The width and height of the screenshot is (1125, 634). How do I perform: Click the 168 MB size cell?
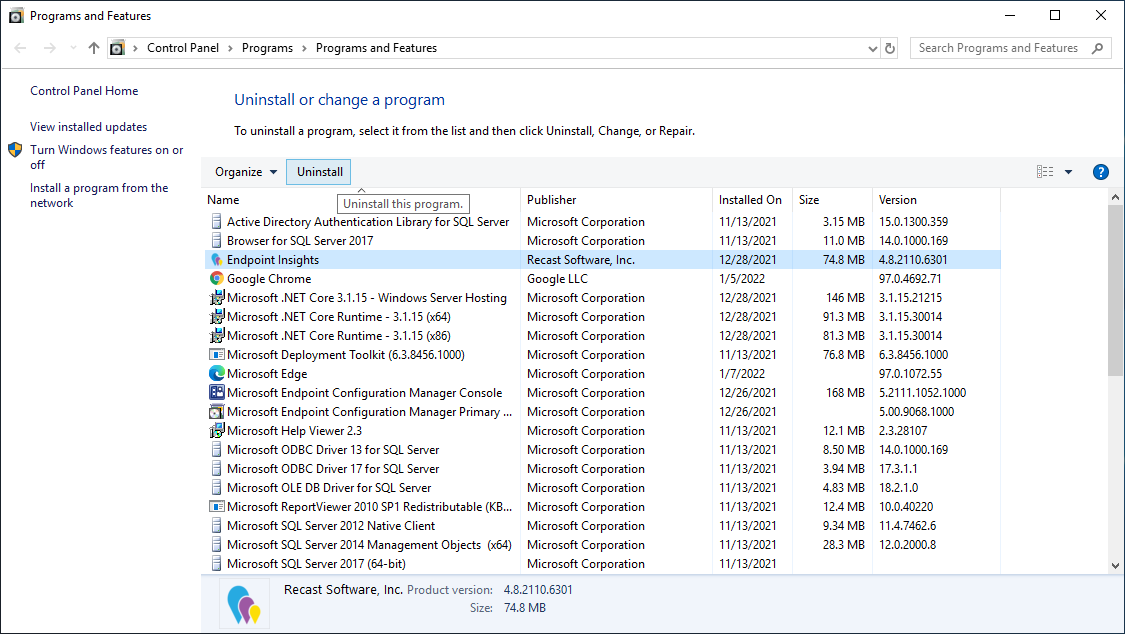coord(845,393)
